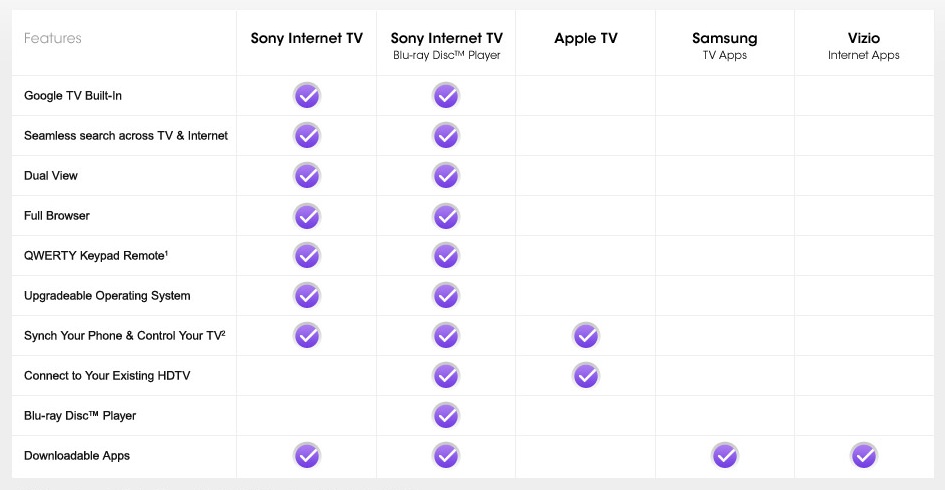The image size is (945, 490).
Task: Click Blu-ray Disc Player row checkmark
Action: tap(446, 416)
